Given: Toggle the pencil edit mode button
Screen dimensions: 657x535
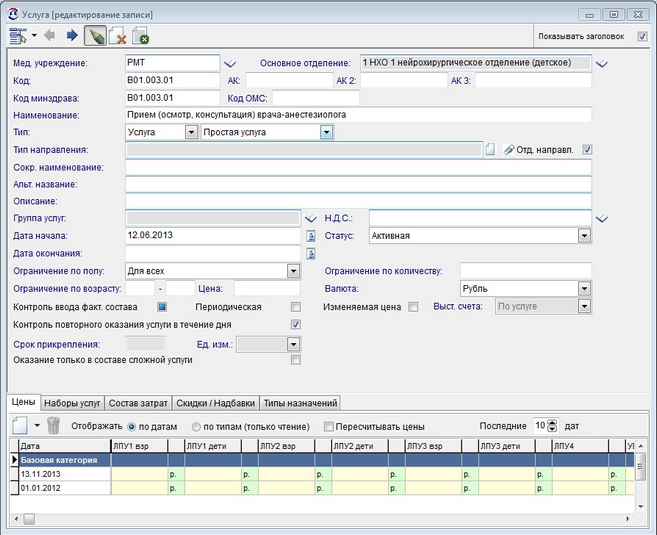Looking at the screenshot, I should tap(95, 36).
